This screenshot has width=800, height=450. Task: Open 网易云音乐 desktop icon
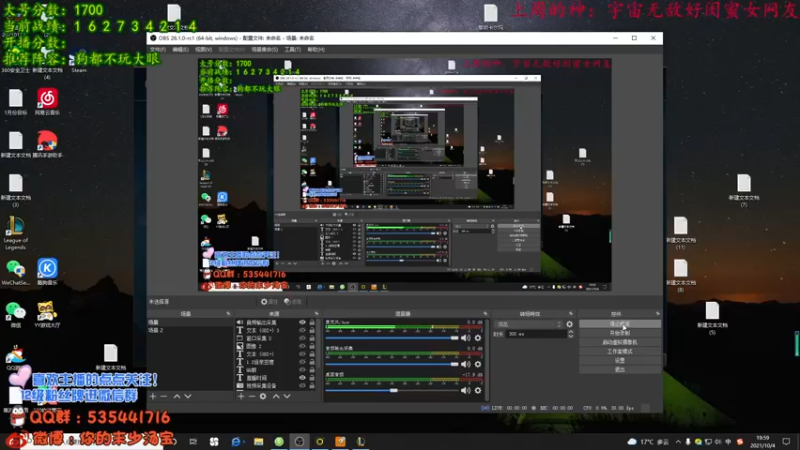[x=47, y=101]
